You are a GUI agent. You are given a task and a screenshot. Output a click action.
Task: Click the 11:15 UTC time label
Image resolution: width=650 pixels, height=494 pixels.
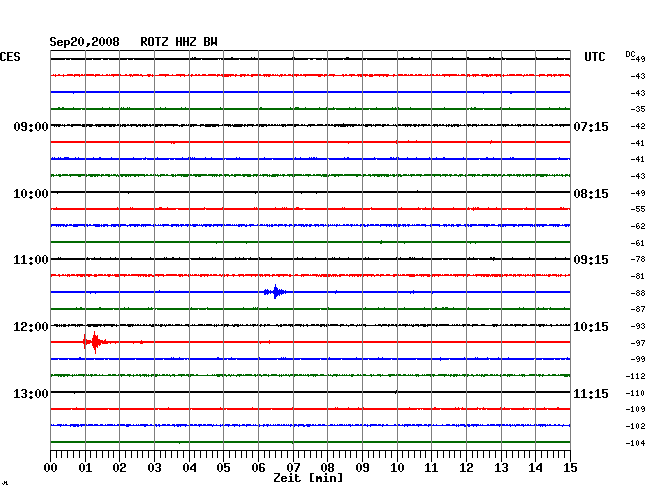pyautogui.click(x=591, y=393)
